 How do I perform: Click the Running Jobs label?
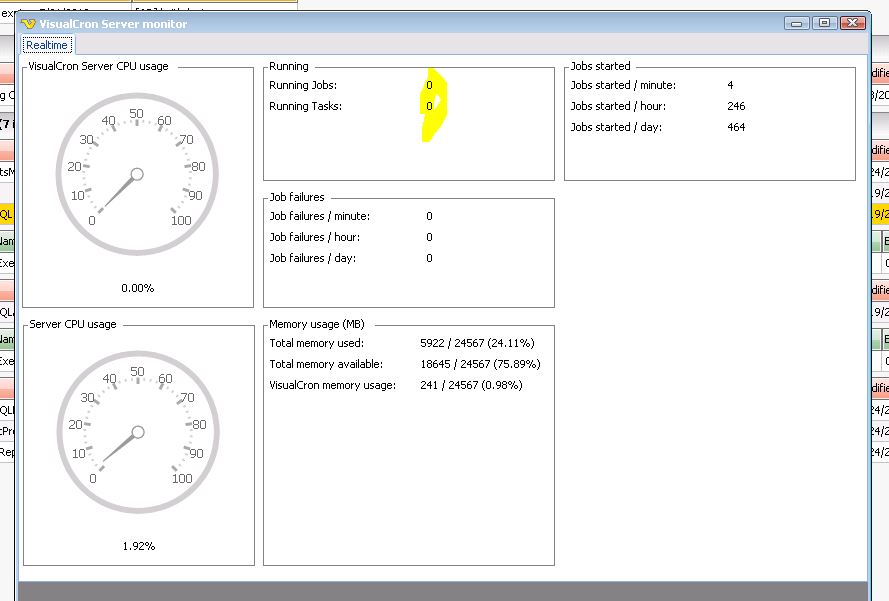(303, 85)
